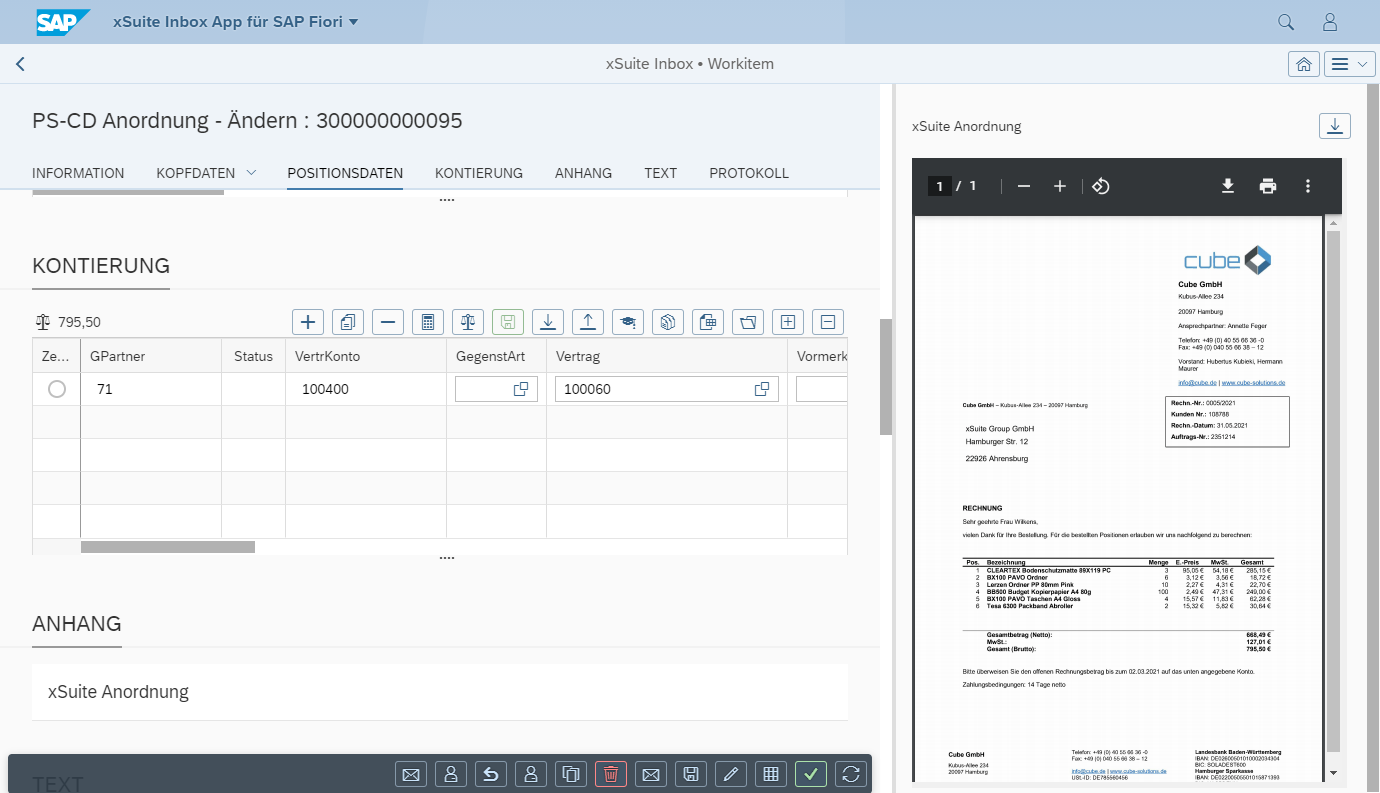Open the hamburger menu dropdown at top right
Viewport: 1380px width, 793px height.
tap(1350, 64)
